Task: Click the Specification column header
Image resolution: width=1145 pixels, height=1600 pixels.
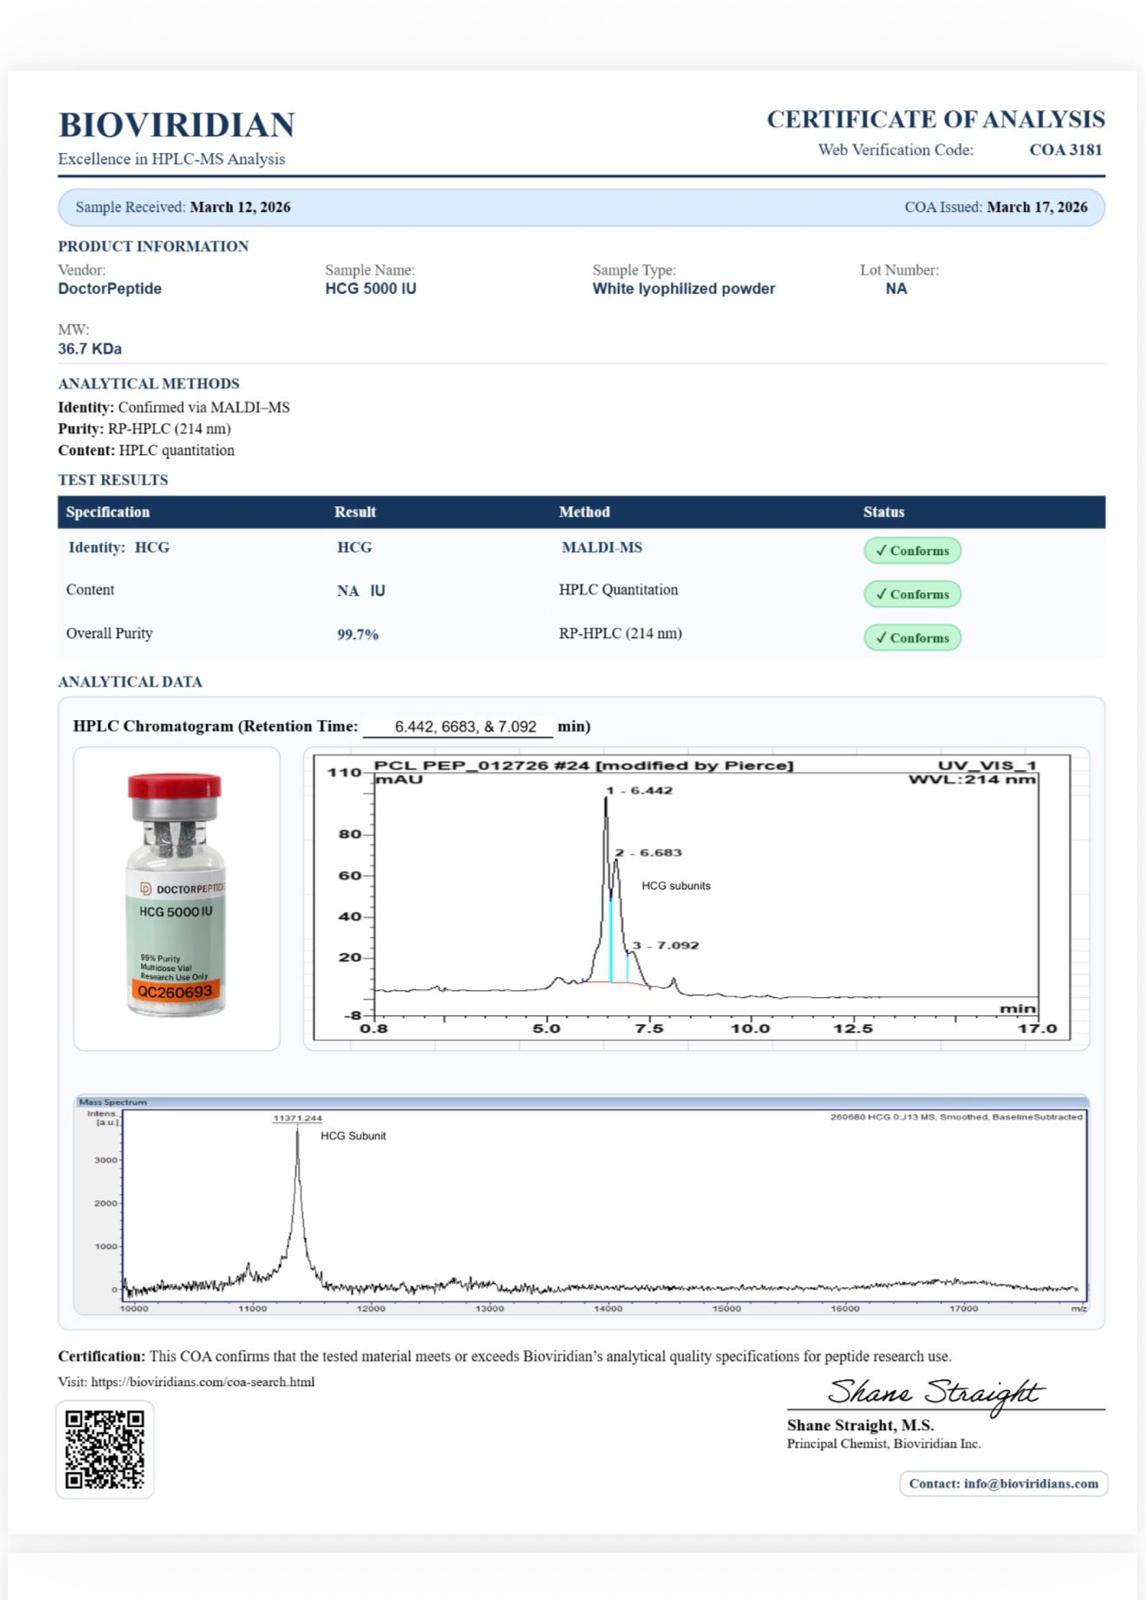Action: tap(108, 512)
